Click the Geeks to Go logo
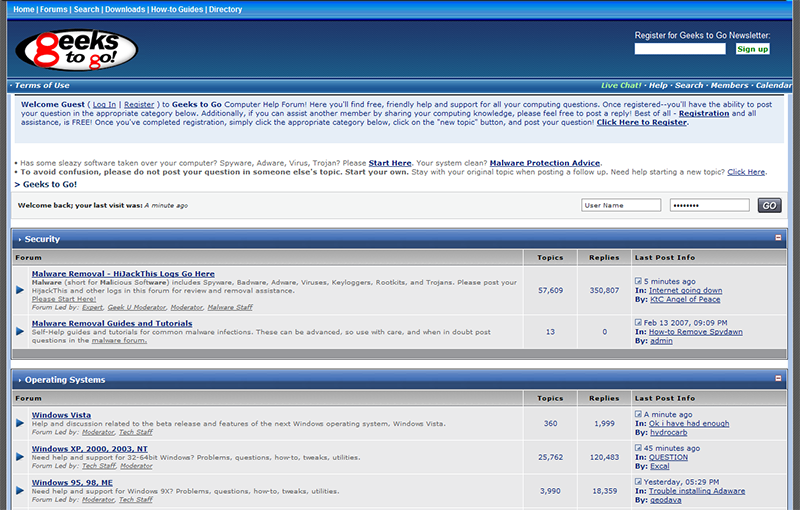Image resolution: width=800 pixels, height=510 pixels. coord(77,50)
